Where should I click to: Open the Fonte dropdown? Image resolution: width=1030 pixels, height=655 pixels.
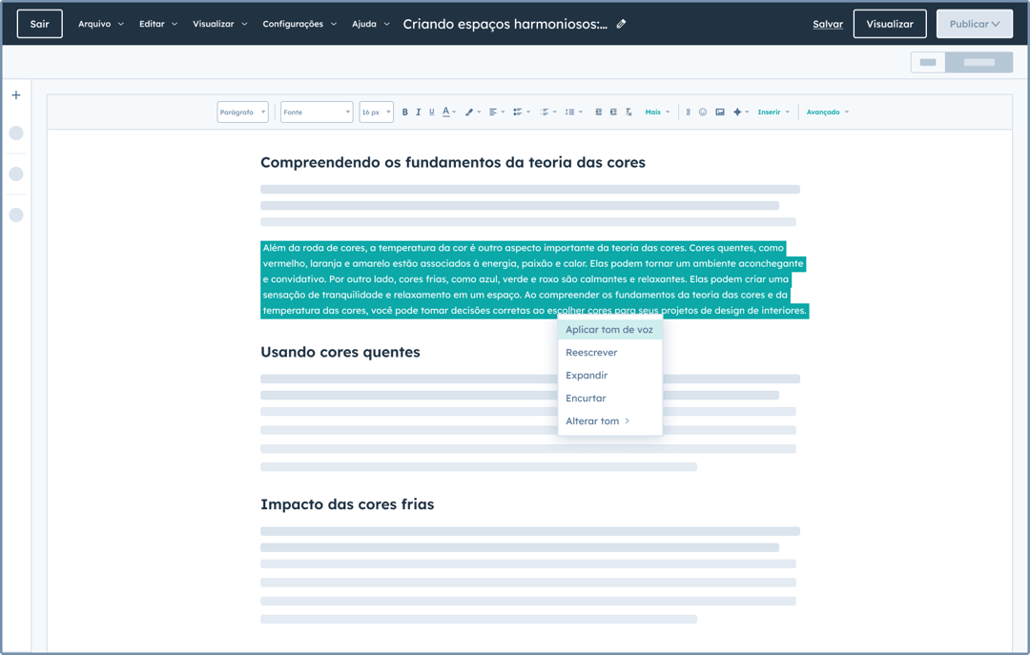point(314,111)
